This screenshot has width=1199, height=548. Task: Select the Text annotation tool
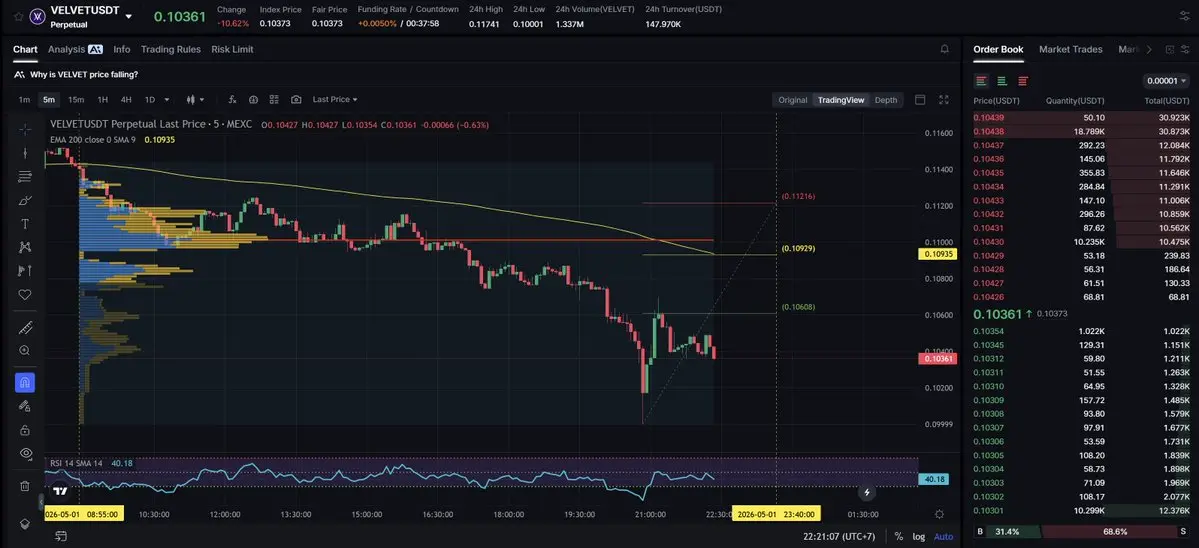(x=24, y=224)
